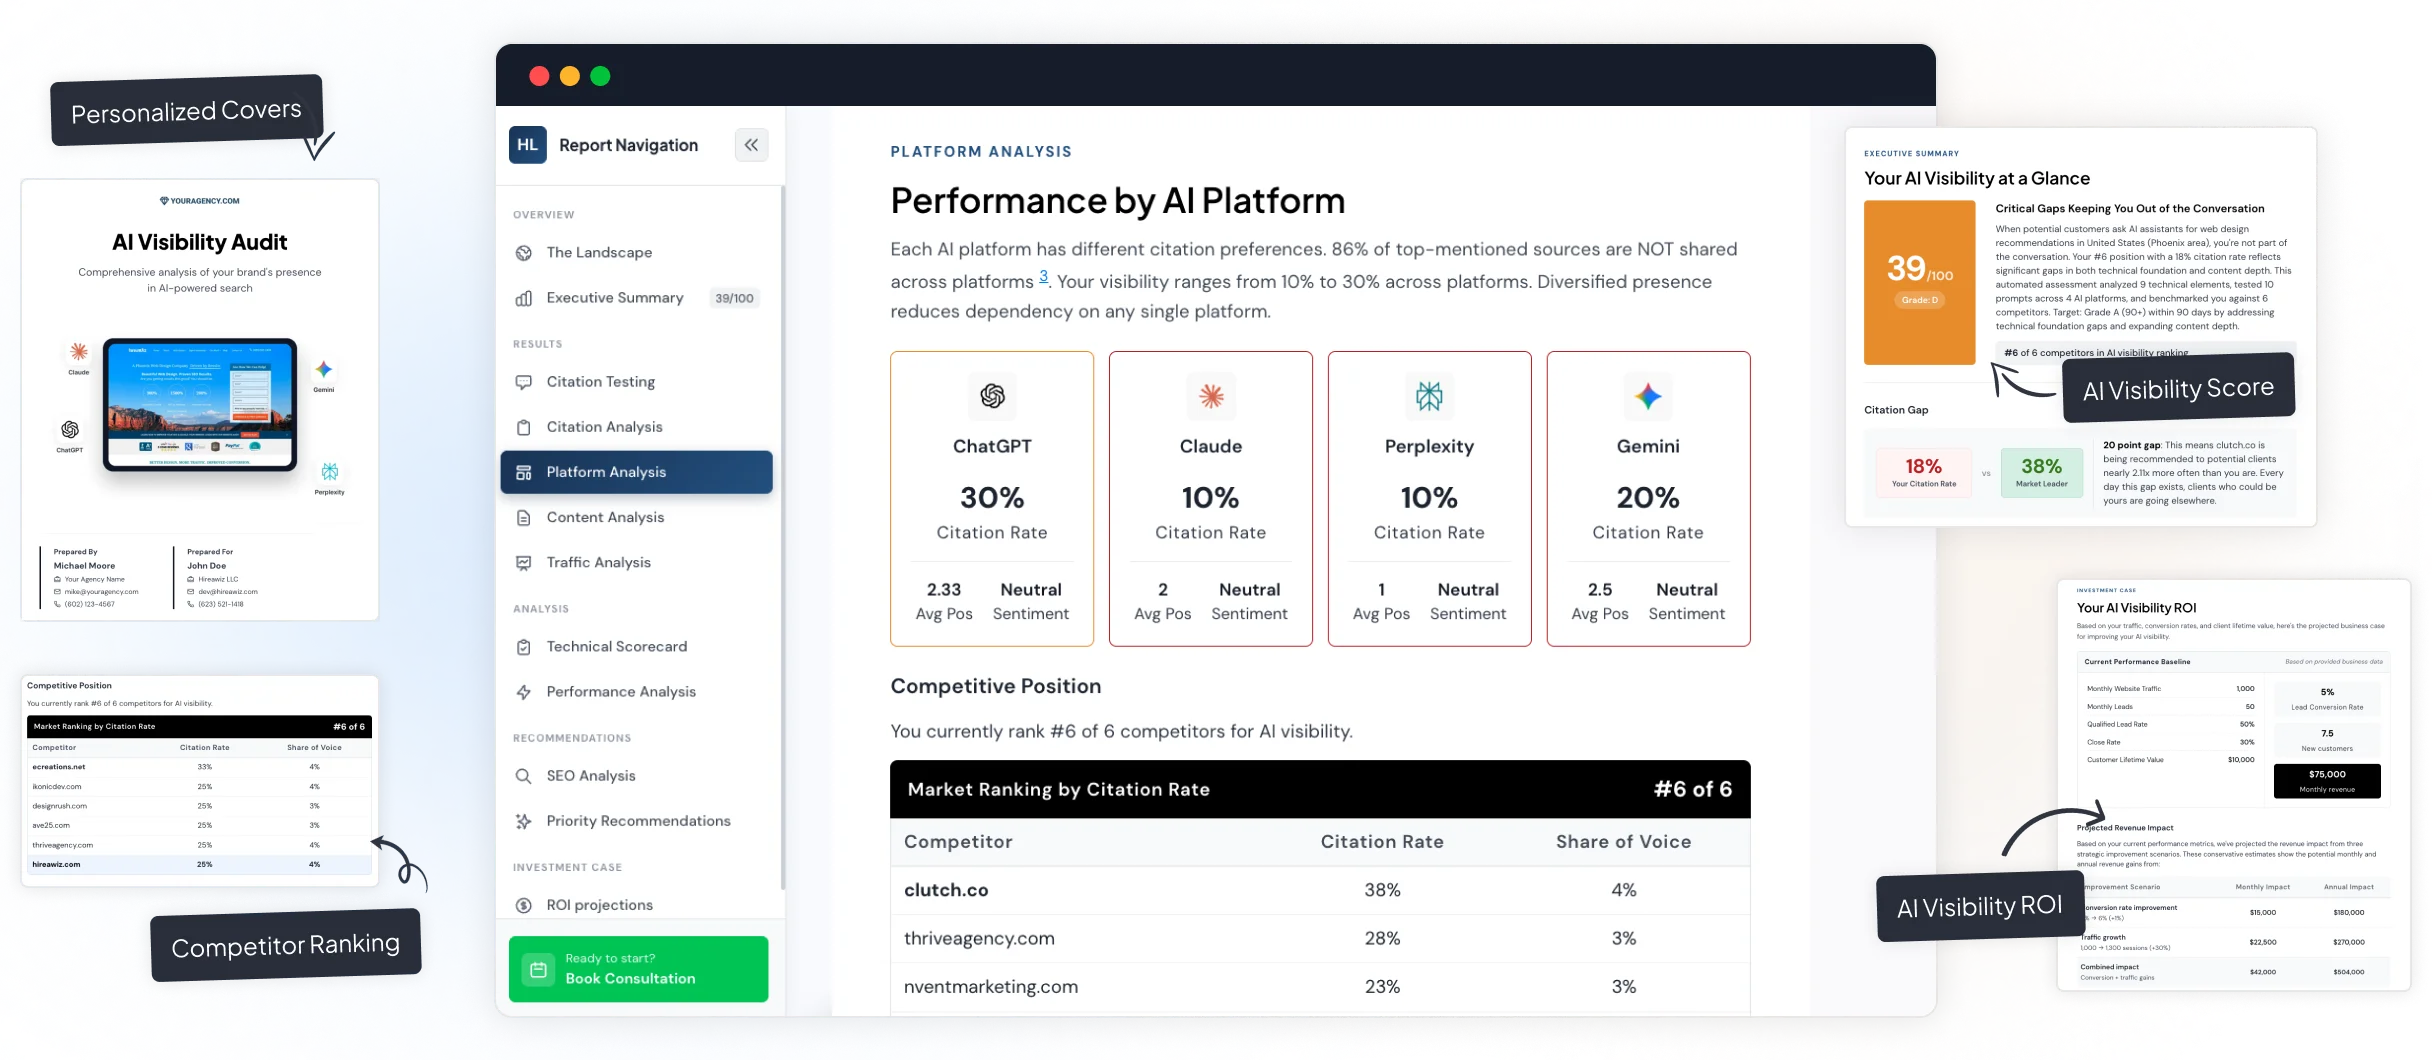The image size is (2432, 1060).
Task: Click the Competitor column header
Action: tap(958, 842)
